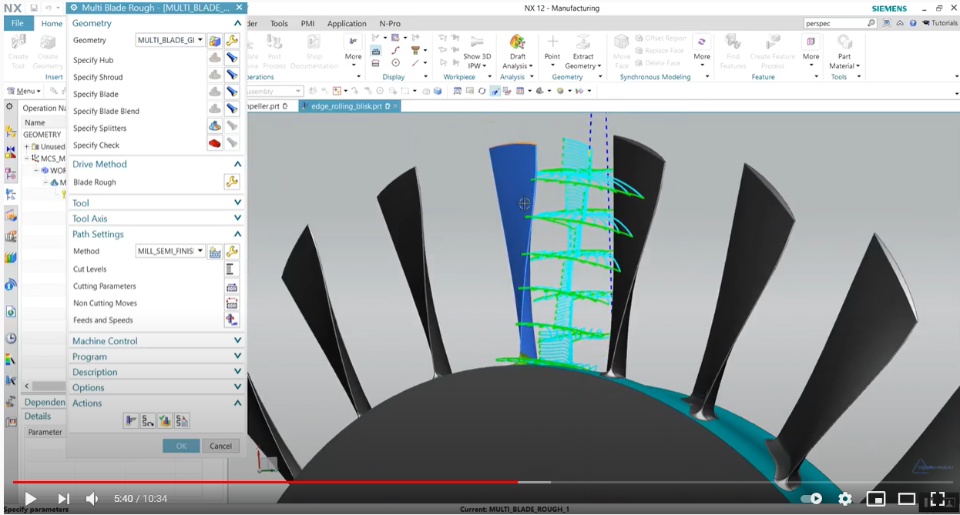
Task: Open the MILL_SEMI_FINISH method dropdown
Action: [x=170, y=251]
